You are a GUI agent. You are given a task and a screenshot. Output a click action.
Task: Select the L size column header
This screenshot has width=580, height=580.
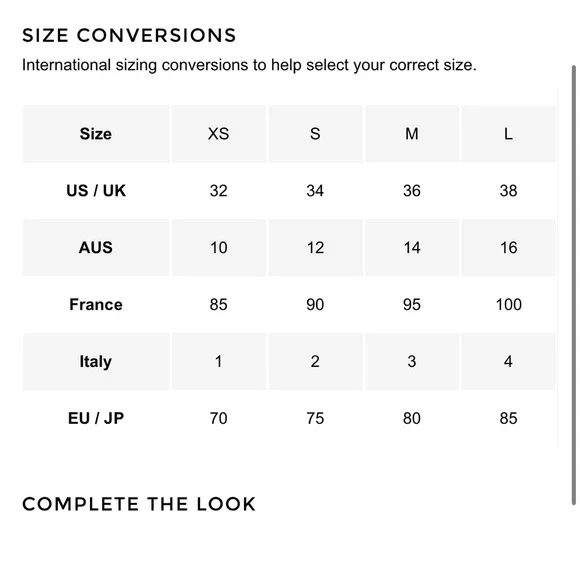[x=509, y=134]
